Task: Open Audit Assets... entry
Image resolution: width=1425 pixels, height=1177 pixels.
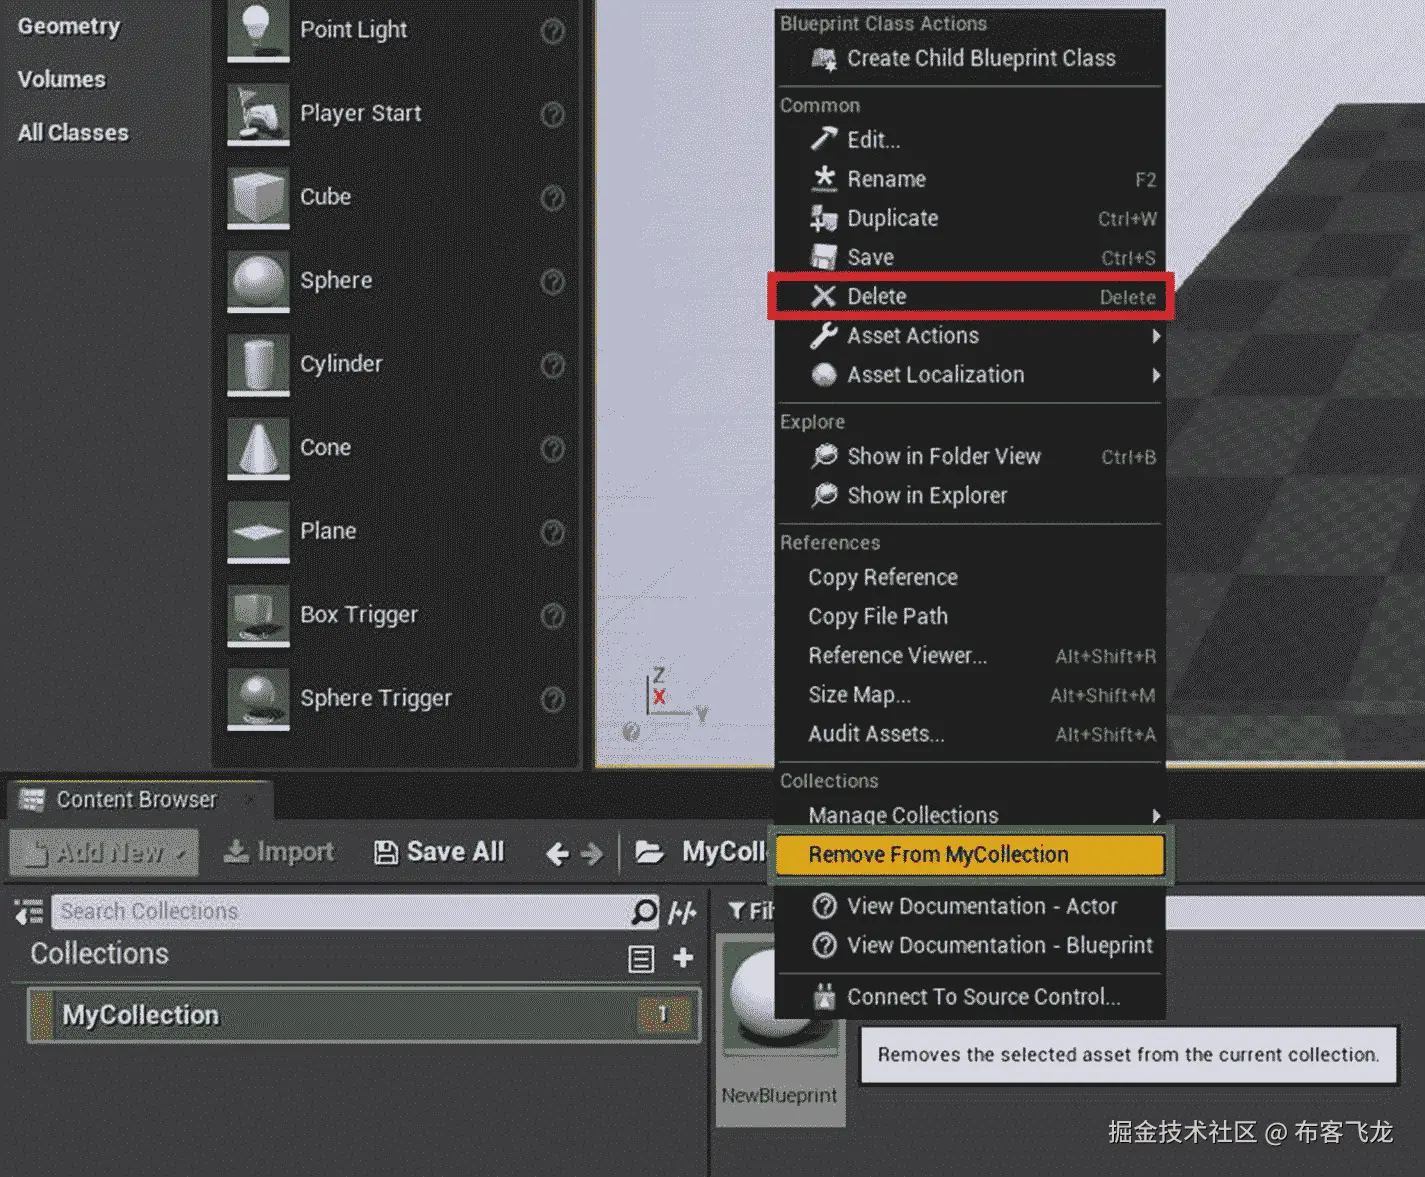Action: click(970, 733)
